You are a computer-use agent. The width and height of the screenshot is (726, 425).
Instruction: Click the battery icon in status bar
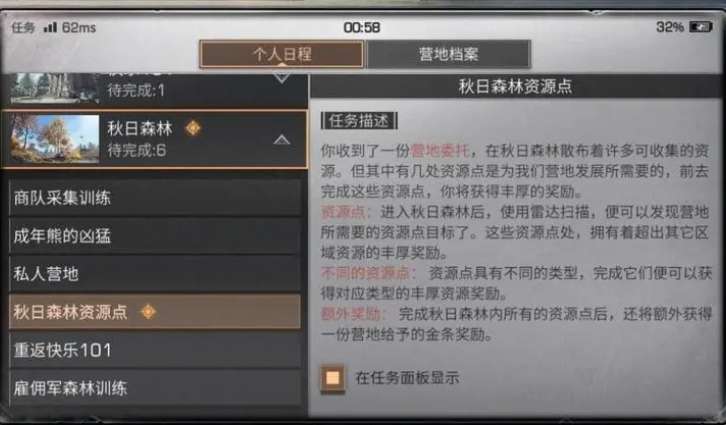click(x=700, y=27)
